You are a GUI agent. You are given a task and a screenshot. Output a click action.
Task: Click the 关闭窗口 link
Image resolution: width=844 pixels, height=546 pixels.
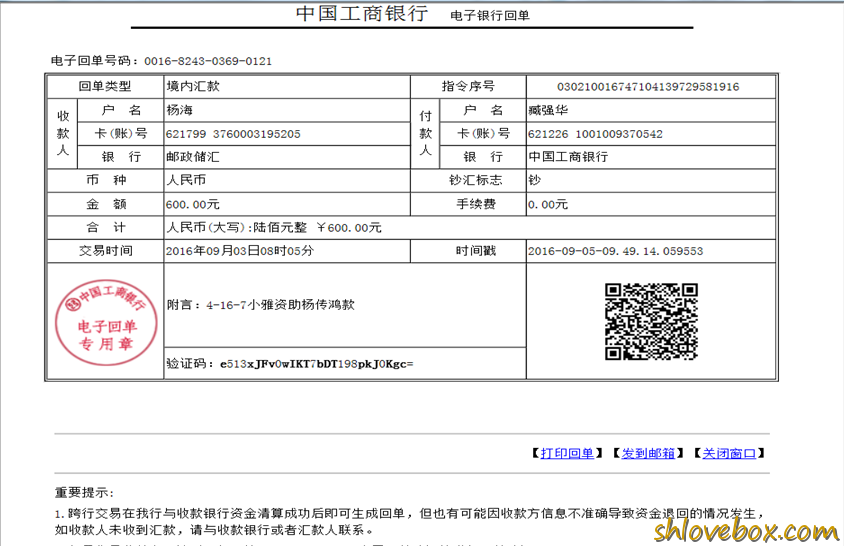coord(729,453)
